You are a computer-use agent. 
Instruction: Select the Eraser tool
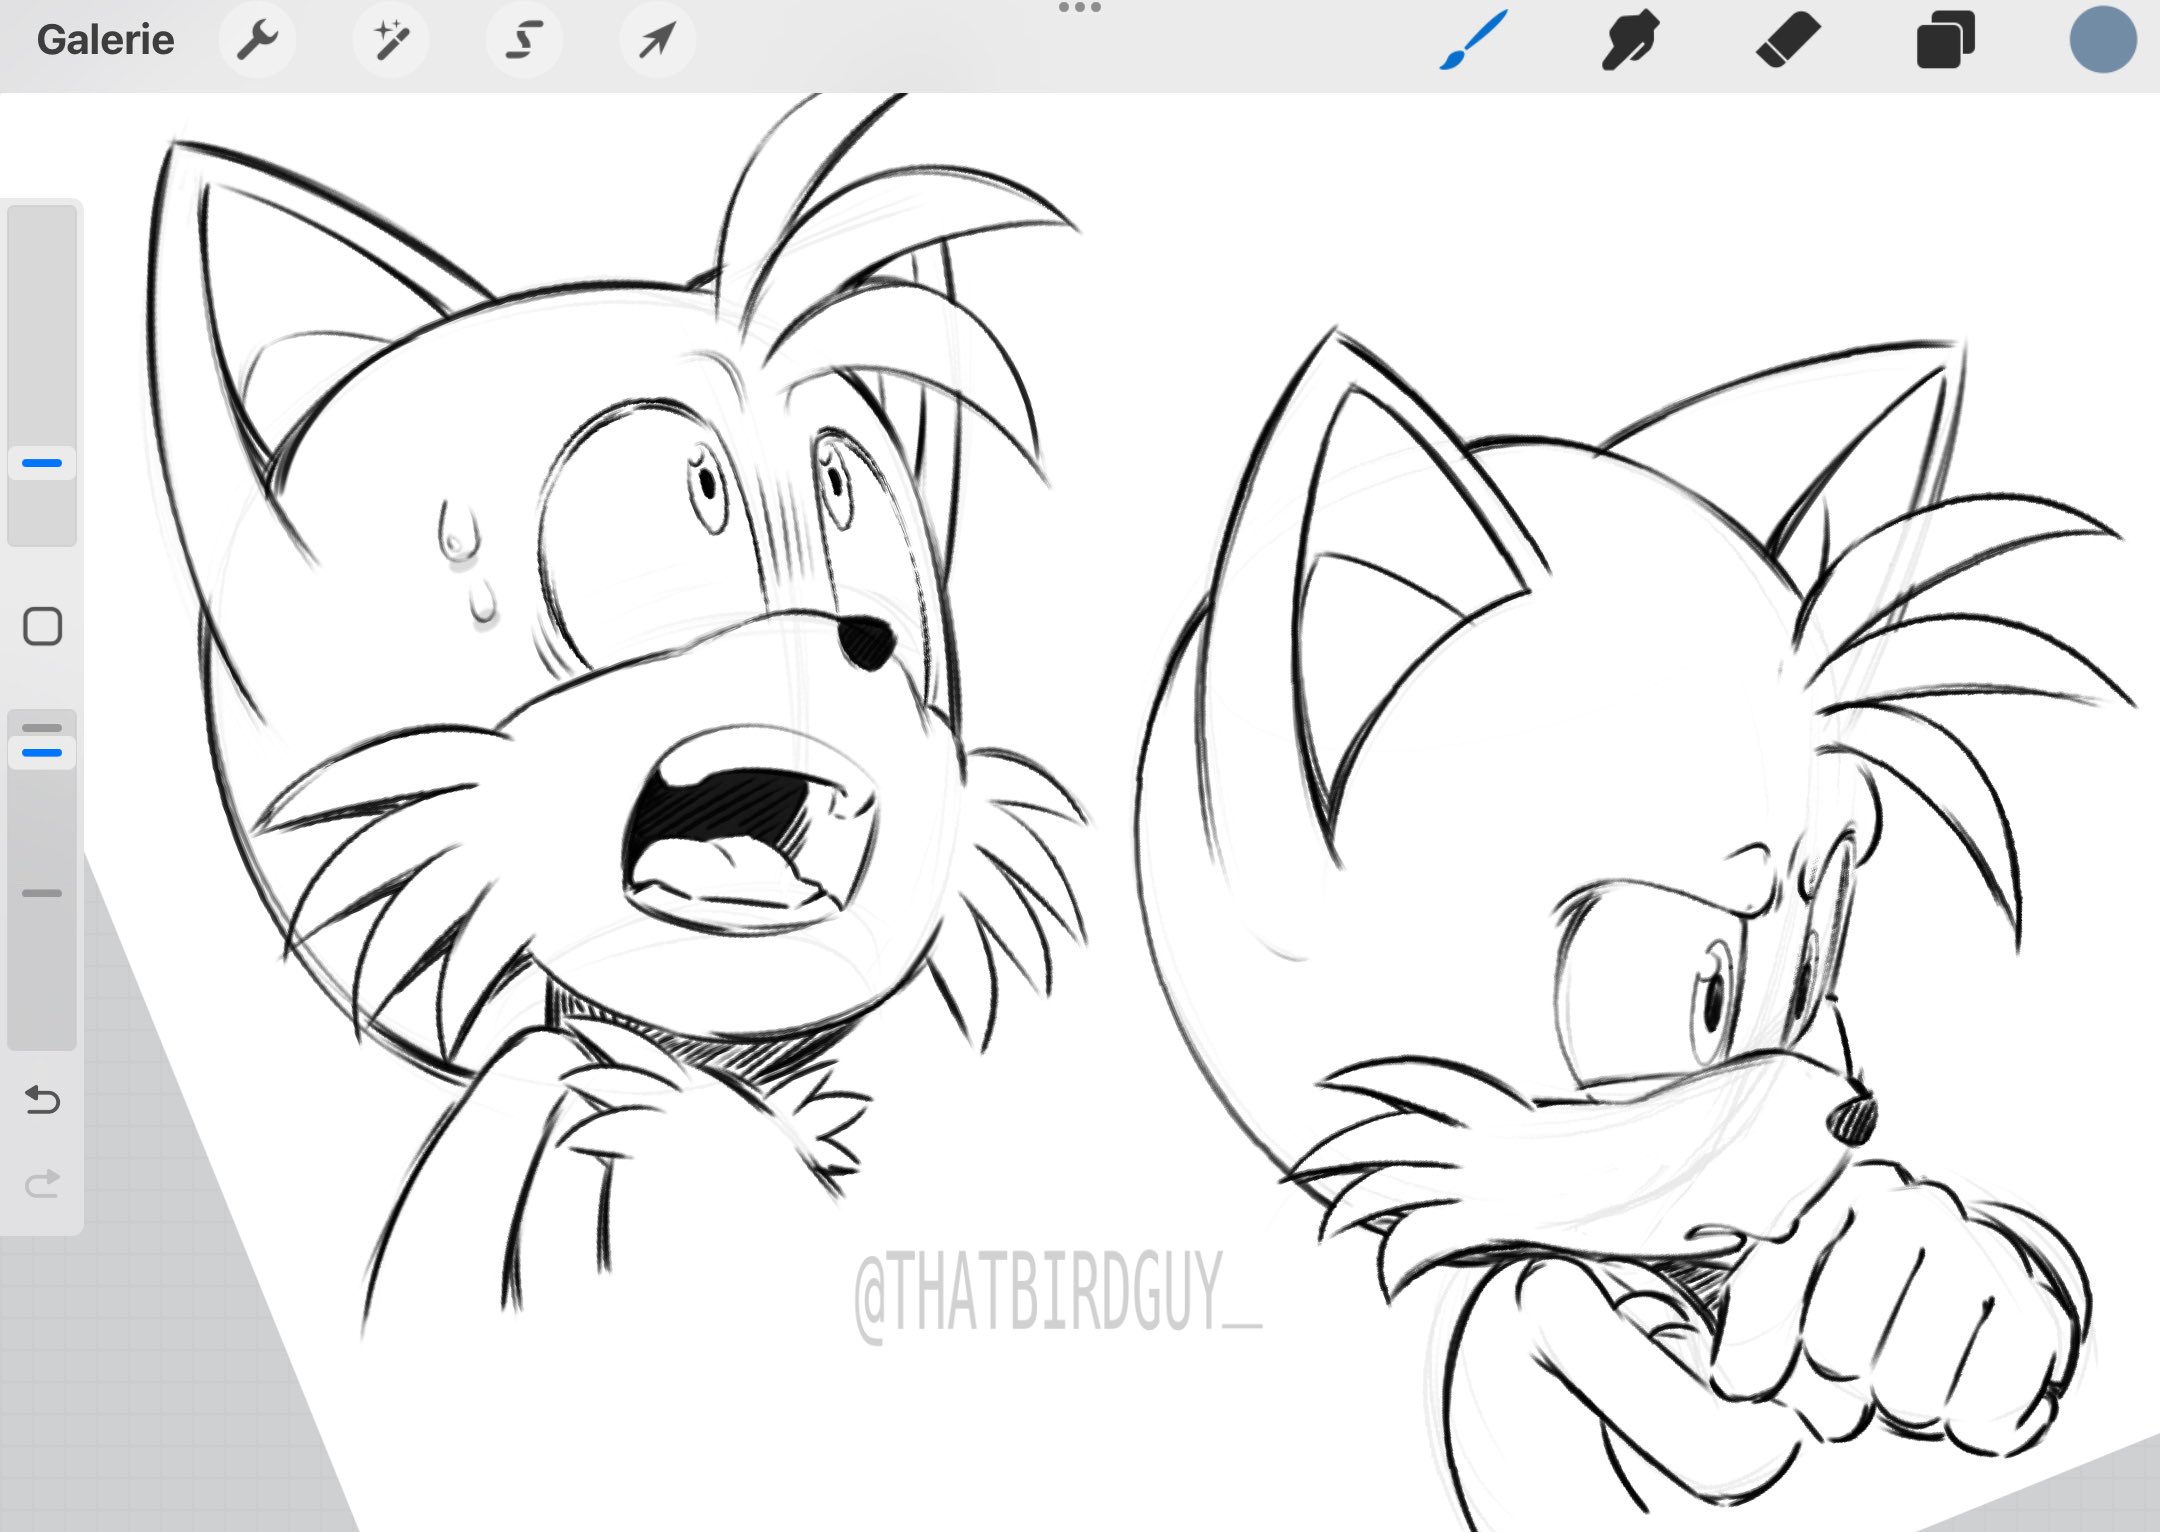1788,40
